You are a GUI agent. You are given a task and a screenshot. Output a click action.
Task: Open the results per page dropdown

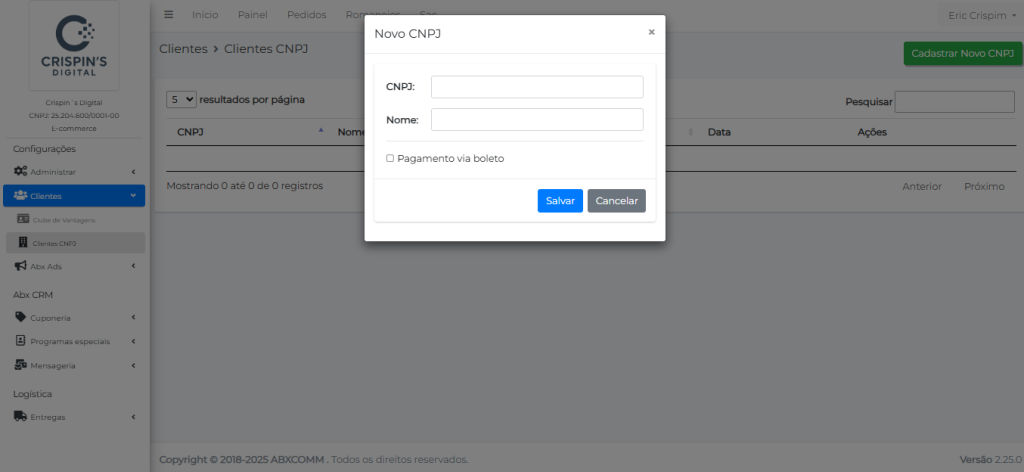click(x=181, y=100)
